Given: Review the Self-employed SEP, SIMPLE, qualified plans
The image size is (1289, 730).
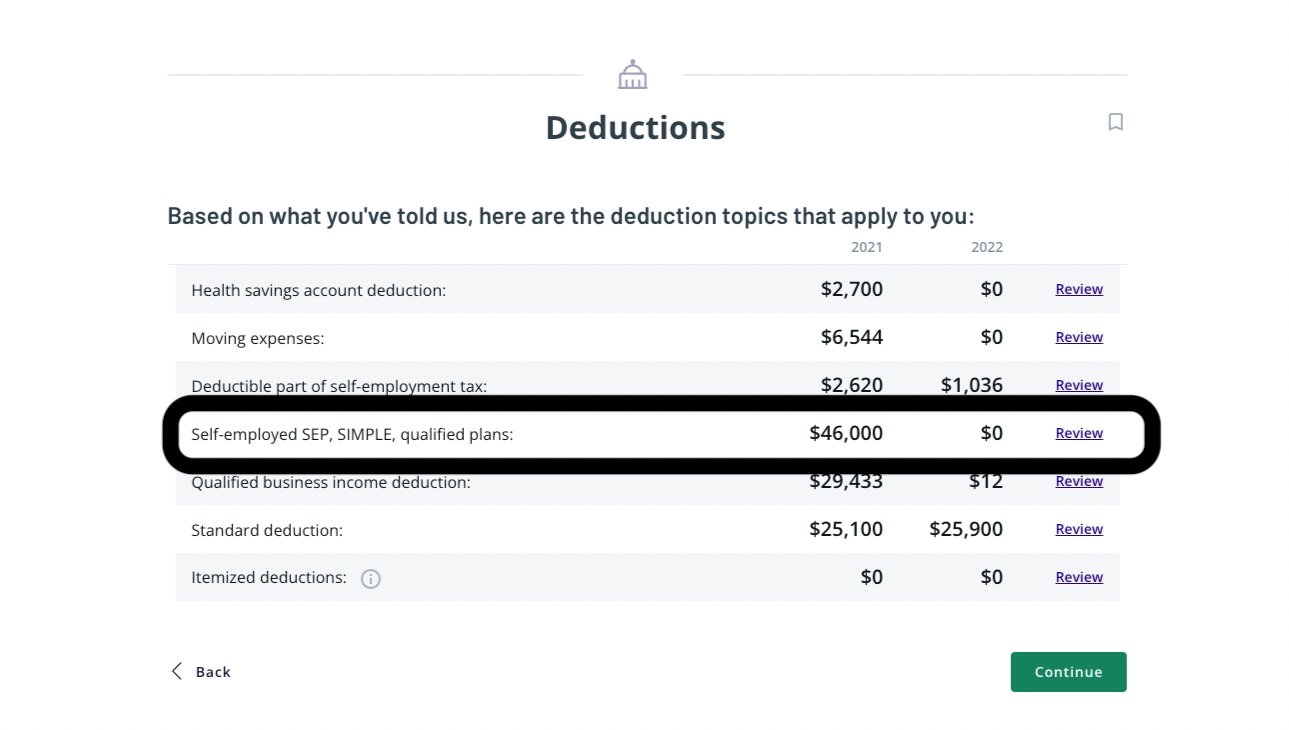Looking at the screenshot, I should pyautogui.click(x=1079, y=433).
